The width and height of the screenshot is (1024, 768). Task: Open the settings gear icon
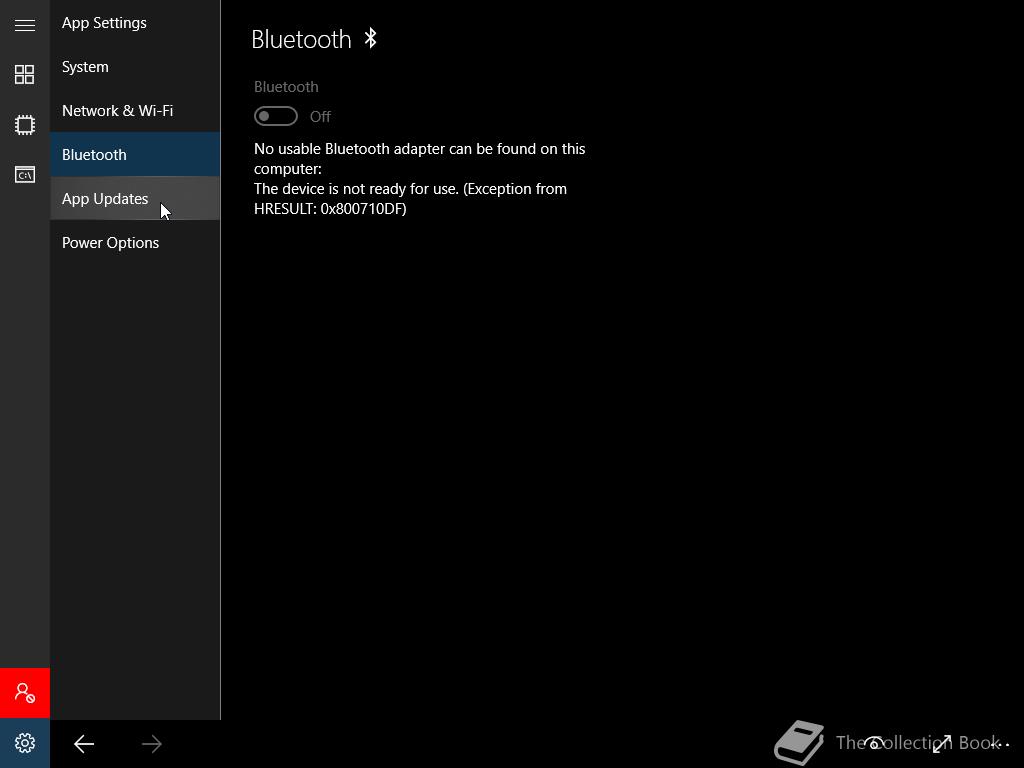[25, 743]
